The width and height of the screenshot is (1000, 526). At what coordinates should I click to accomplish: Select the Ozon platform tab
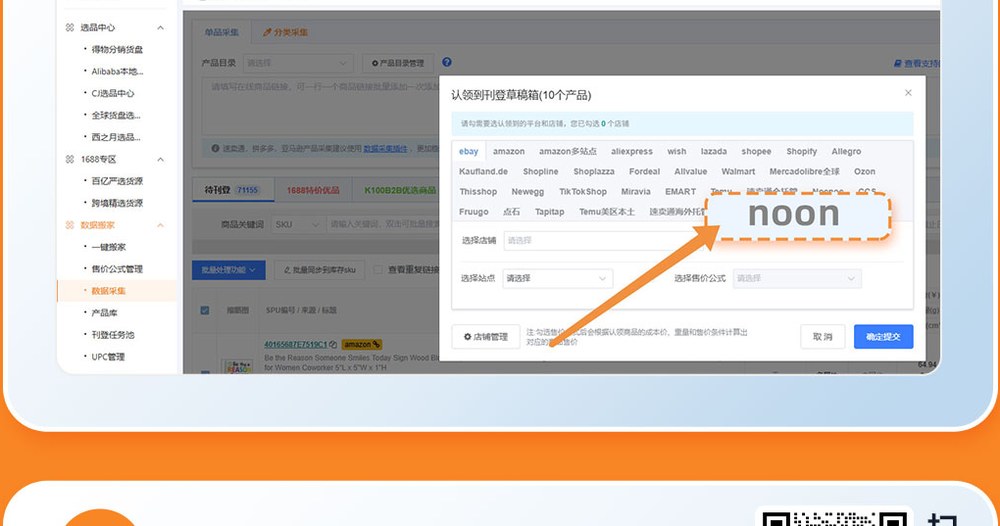click(x=865, y=172)
